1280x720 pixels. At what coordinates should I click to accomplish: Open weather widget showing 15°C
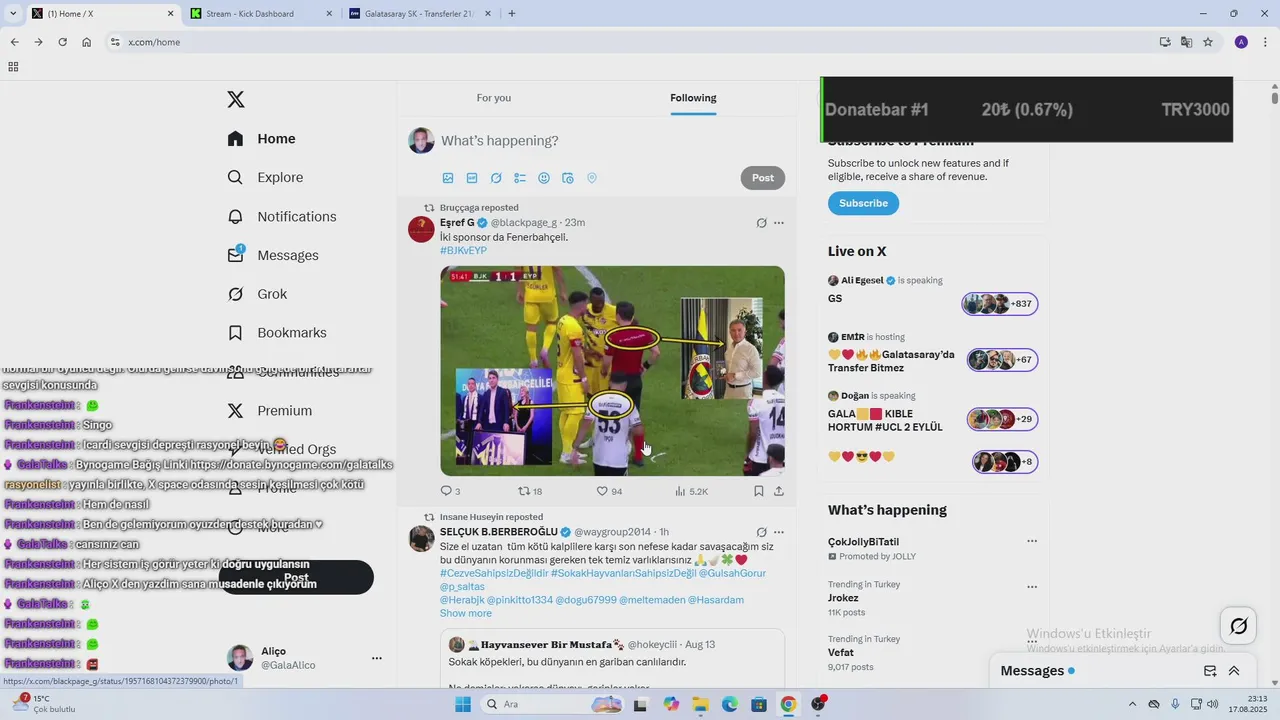coord(42,704)
